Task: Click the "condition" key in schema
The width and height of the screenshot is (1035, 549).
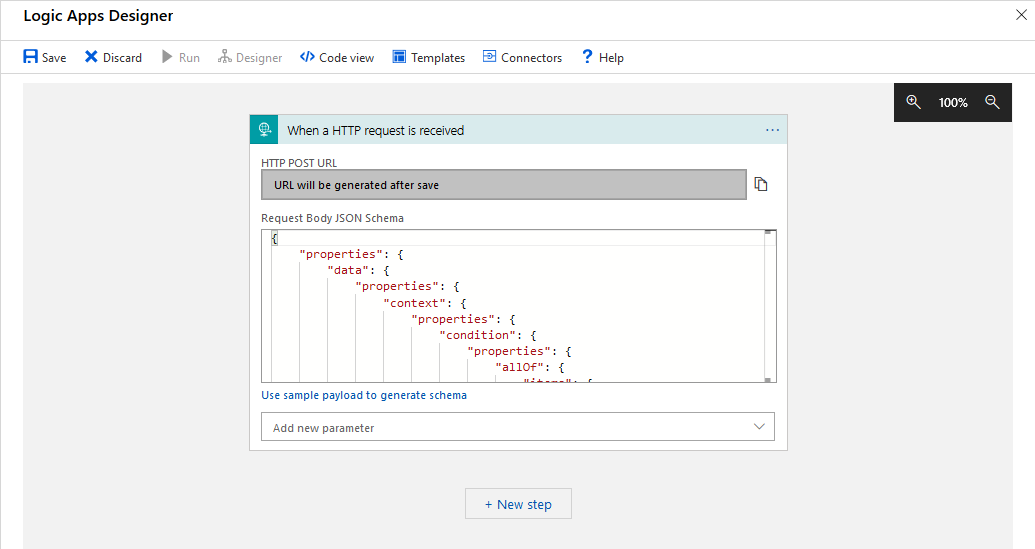Action: (x=477, y=335)
